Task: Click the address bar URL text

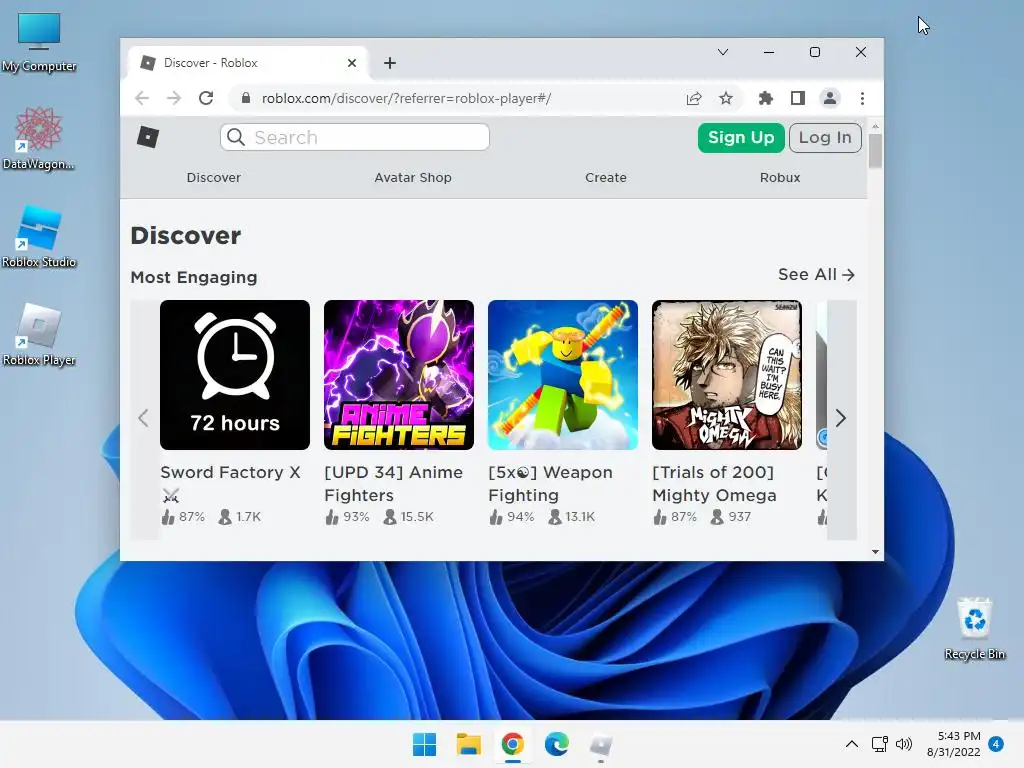Action: tap(406, 98)
